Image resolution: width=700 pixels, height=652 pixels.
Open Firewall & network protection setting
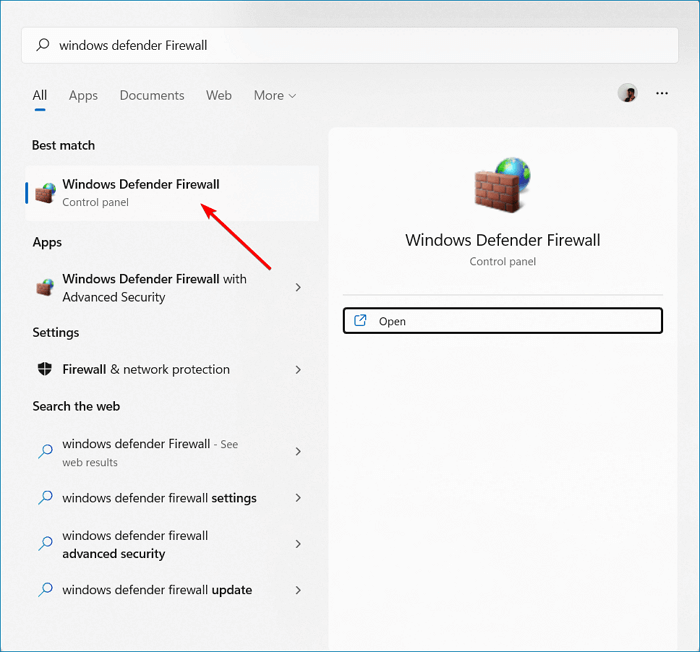pos(172,369)
